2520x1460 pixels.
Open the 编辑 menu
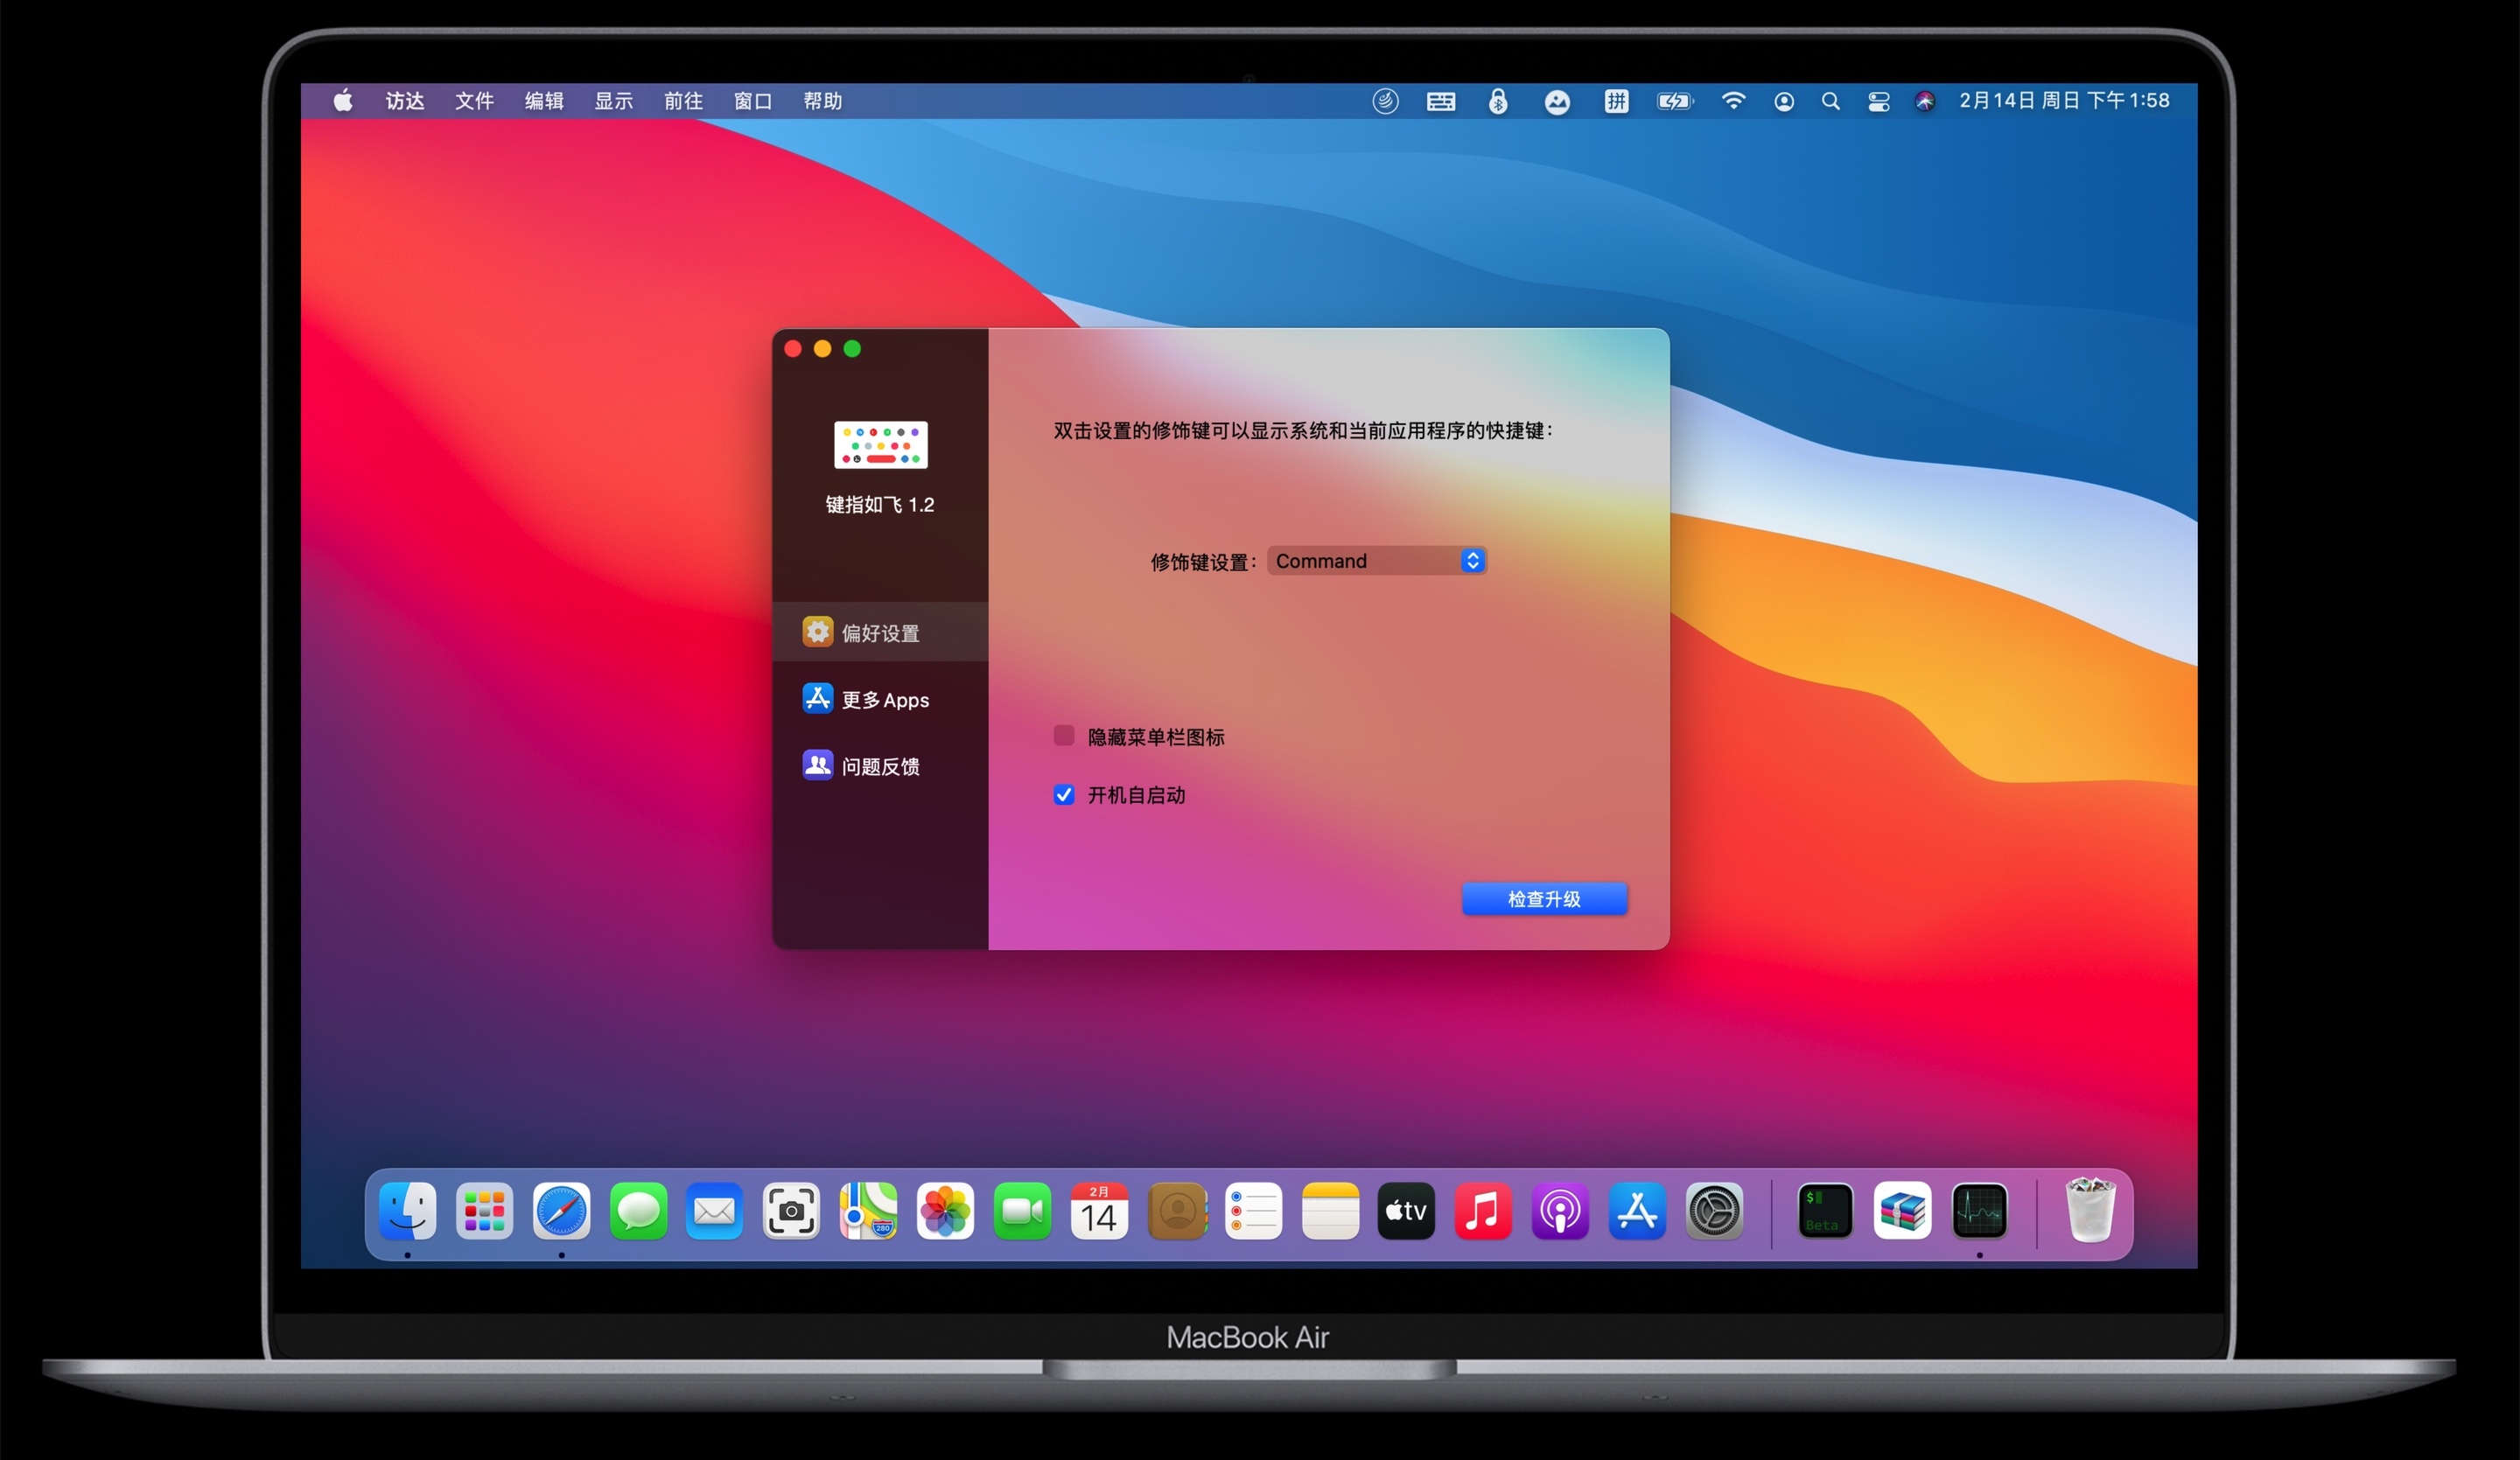pos(544,101)
